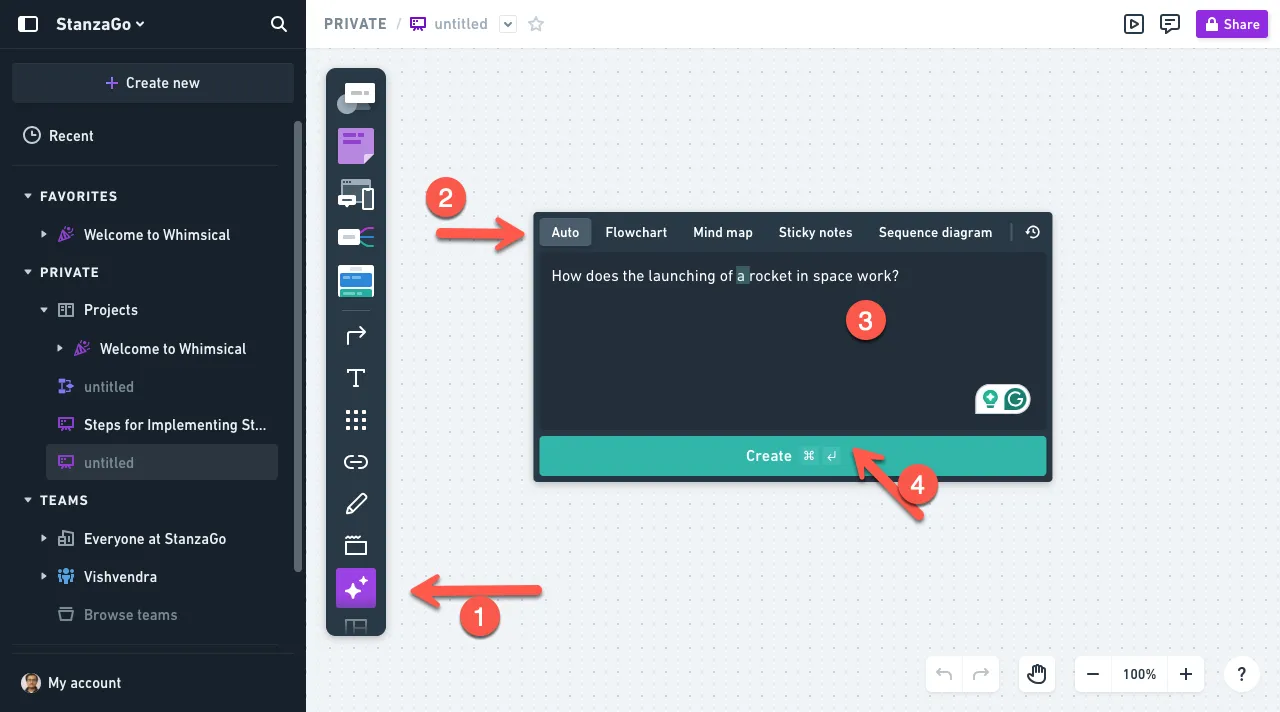Screen dimensions: 1280x712
Task: Switch to Auto tab
Action: click(x=565, y=232)
